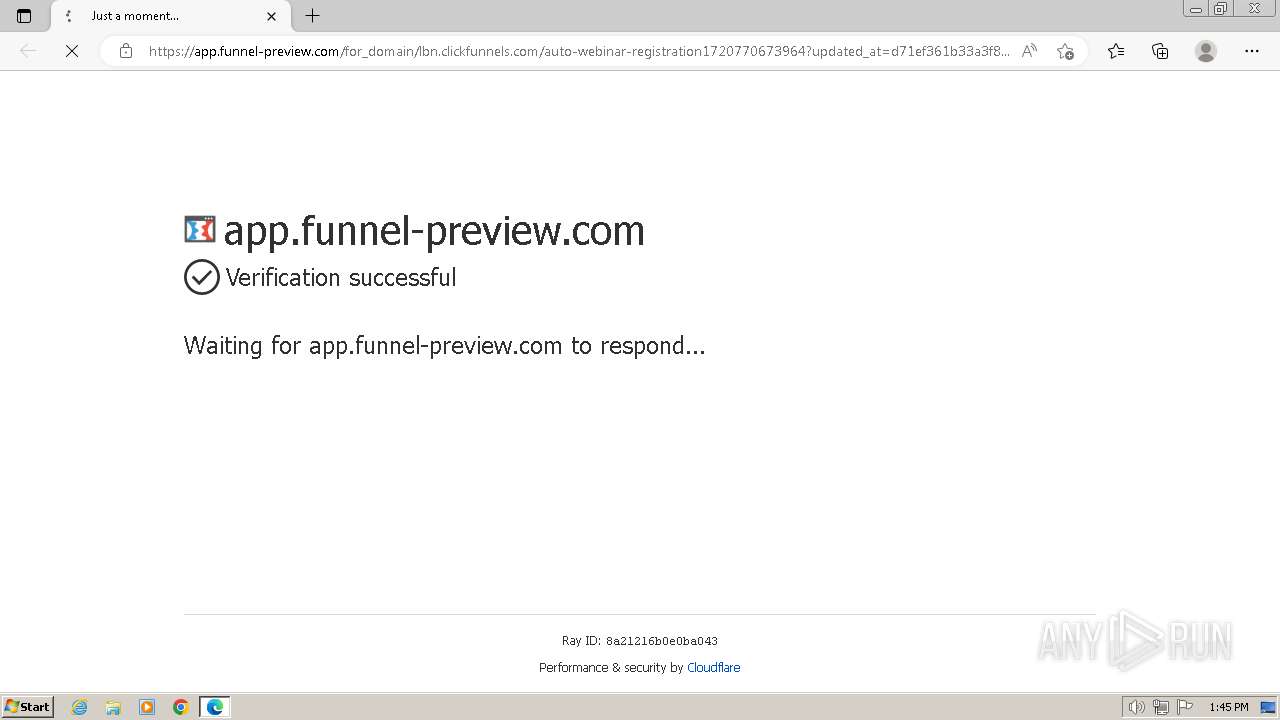This screenshot has width=1280, height=720.
Task: Open the network tray icon
Action: (1161, 707)
